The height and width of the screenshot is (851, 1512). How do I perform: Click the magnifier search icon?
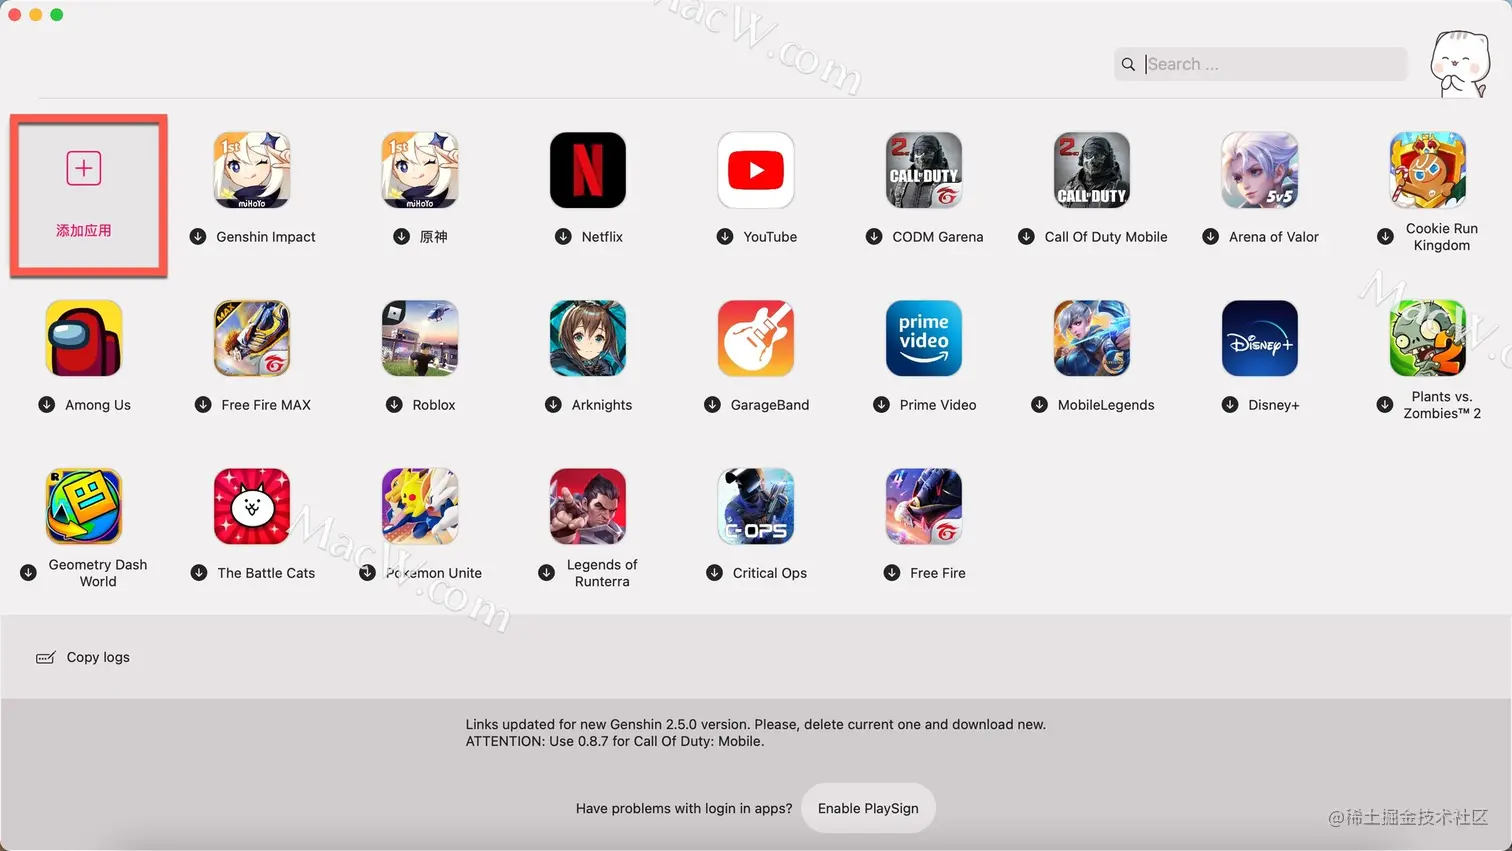(x=1128, y=64)
